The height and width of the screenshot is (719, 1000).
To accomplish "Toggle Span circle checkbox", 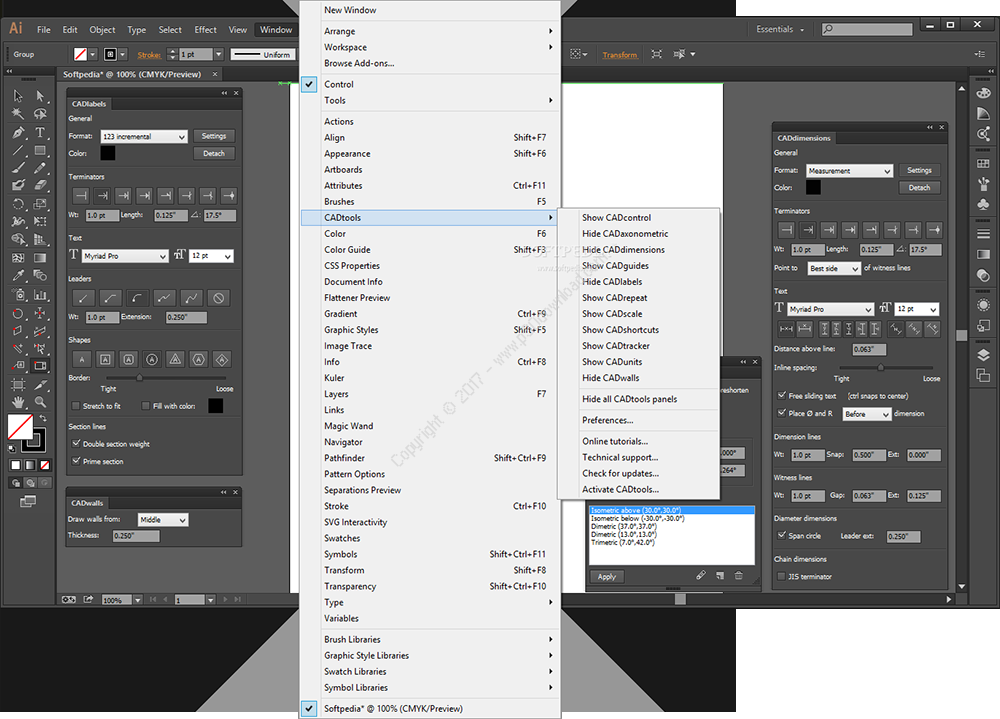I will (x=781, y=535).
